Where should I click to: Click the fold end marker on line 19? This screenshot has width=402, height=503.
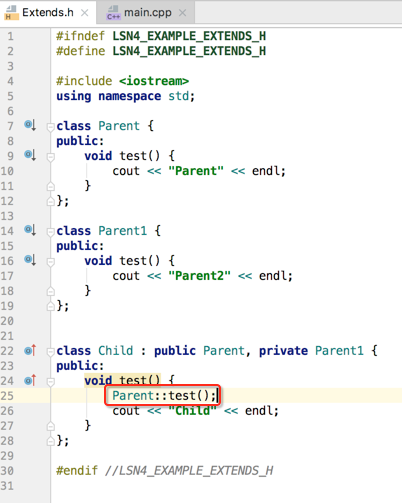51,306
